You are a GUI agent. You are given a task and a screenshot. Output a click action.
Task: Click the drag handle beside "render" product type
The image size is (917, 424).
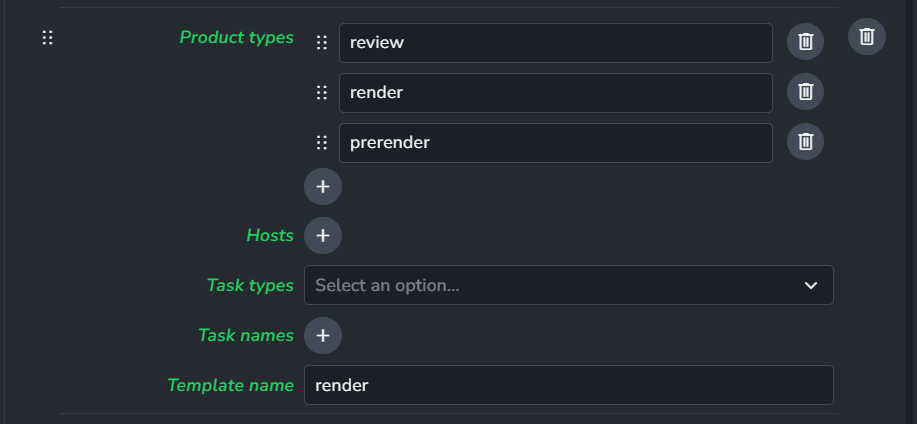pyautogui.click(x=322, y=92)
